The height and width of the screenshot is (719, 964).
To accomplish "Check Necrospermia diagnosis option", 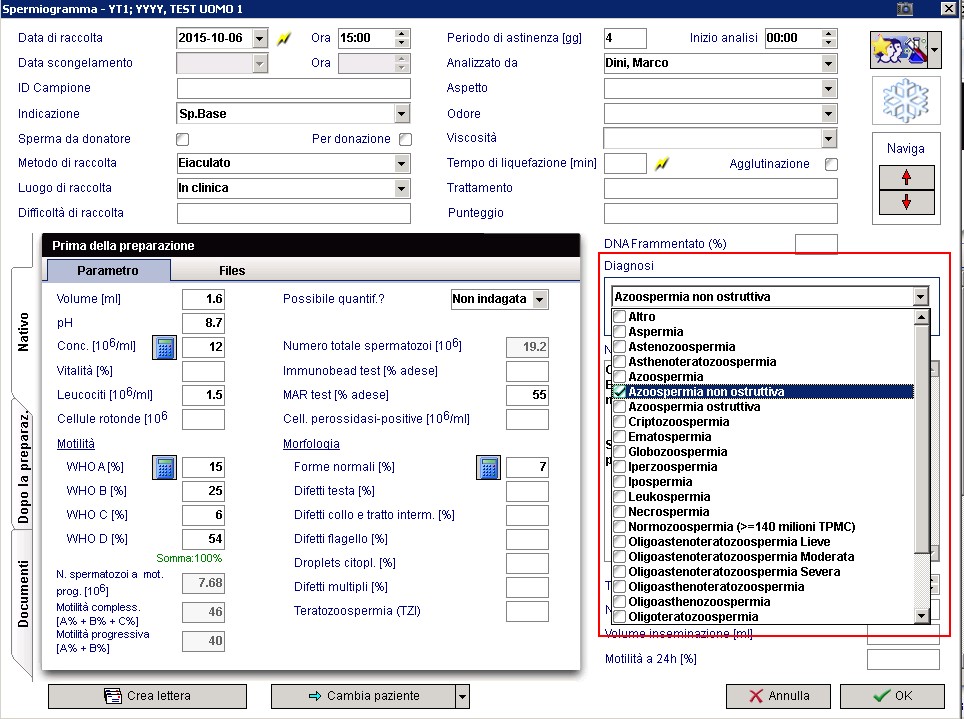I will pos(620,512).
